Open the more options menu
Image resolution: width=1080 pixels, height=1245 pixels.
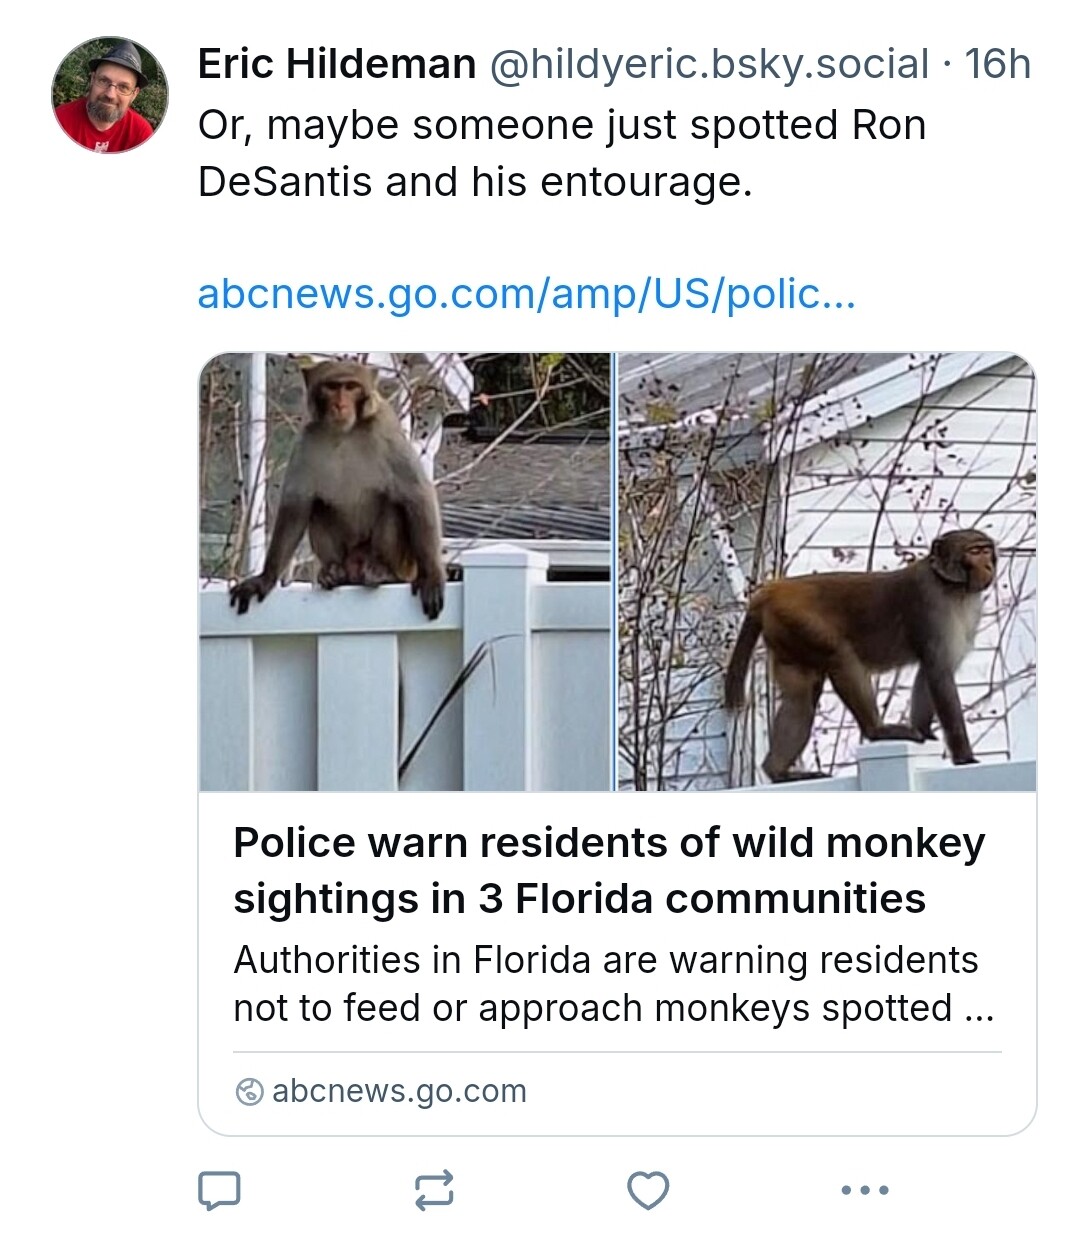pos(864,1190)
